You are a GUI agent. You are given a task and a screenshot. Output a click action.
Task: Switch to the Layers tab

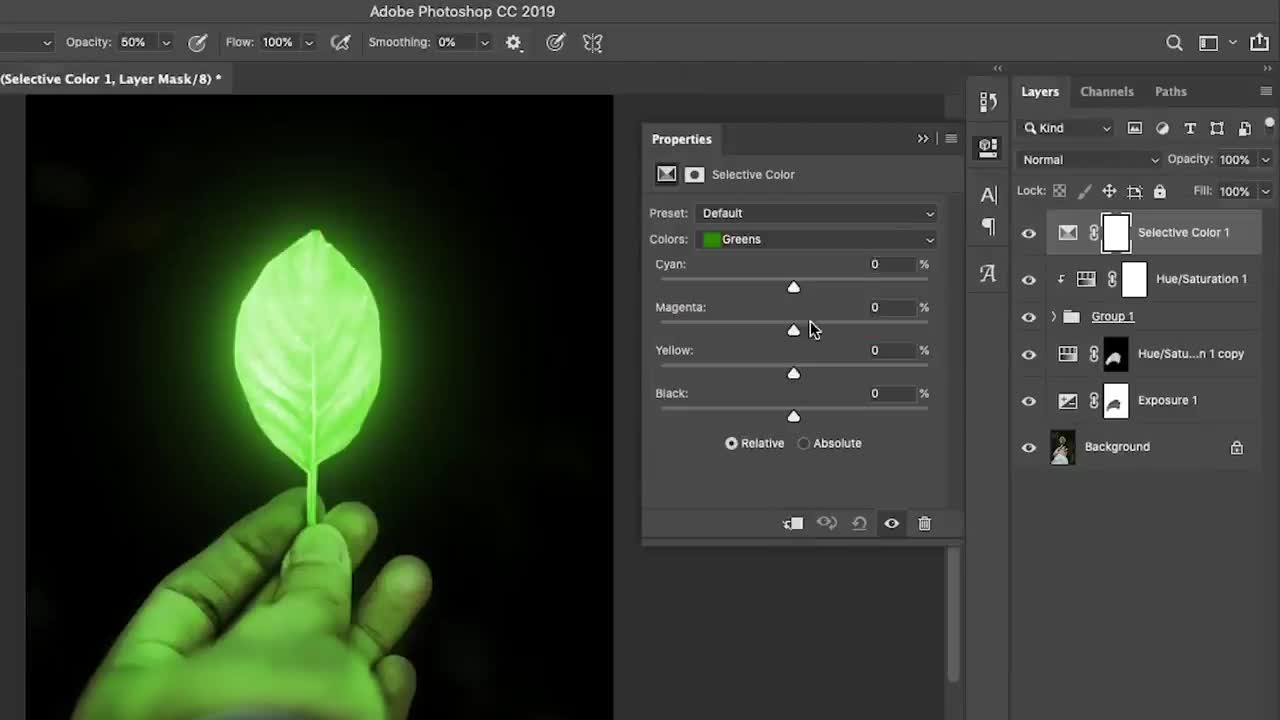point(1040,91)
